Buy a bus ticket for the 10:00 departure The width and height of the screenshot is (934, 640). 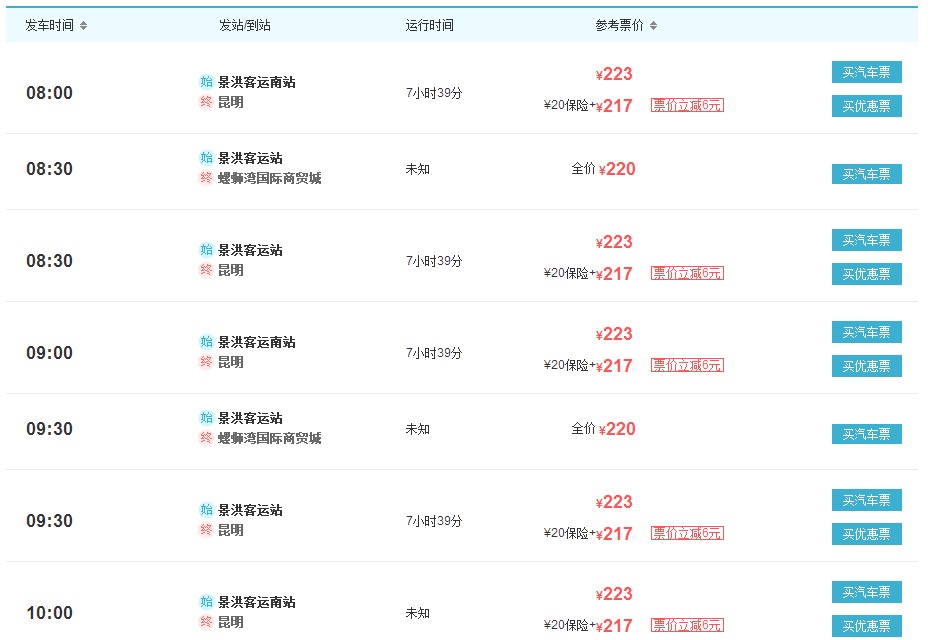click(x=867, y=592)
